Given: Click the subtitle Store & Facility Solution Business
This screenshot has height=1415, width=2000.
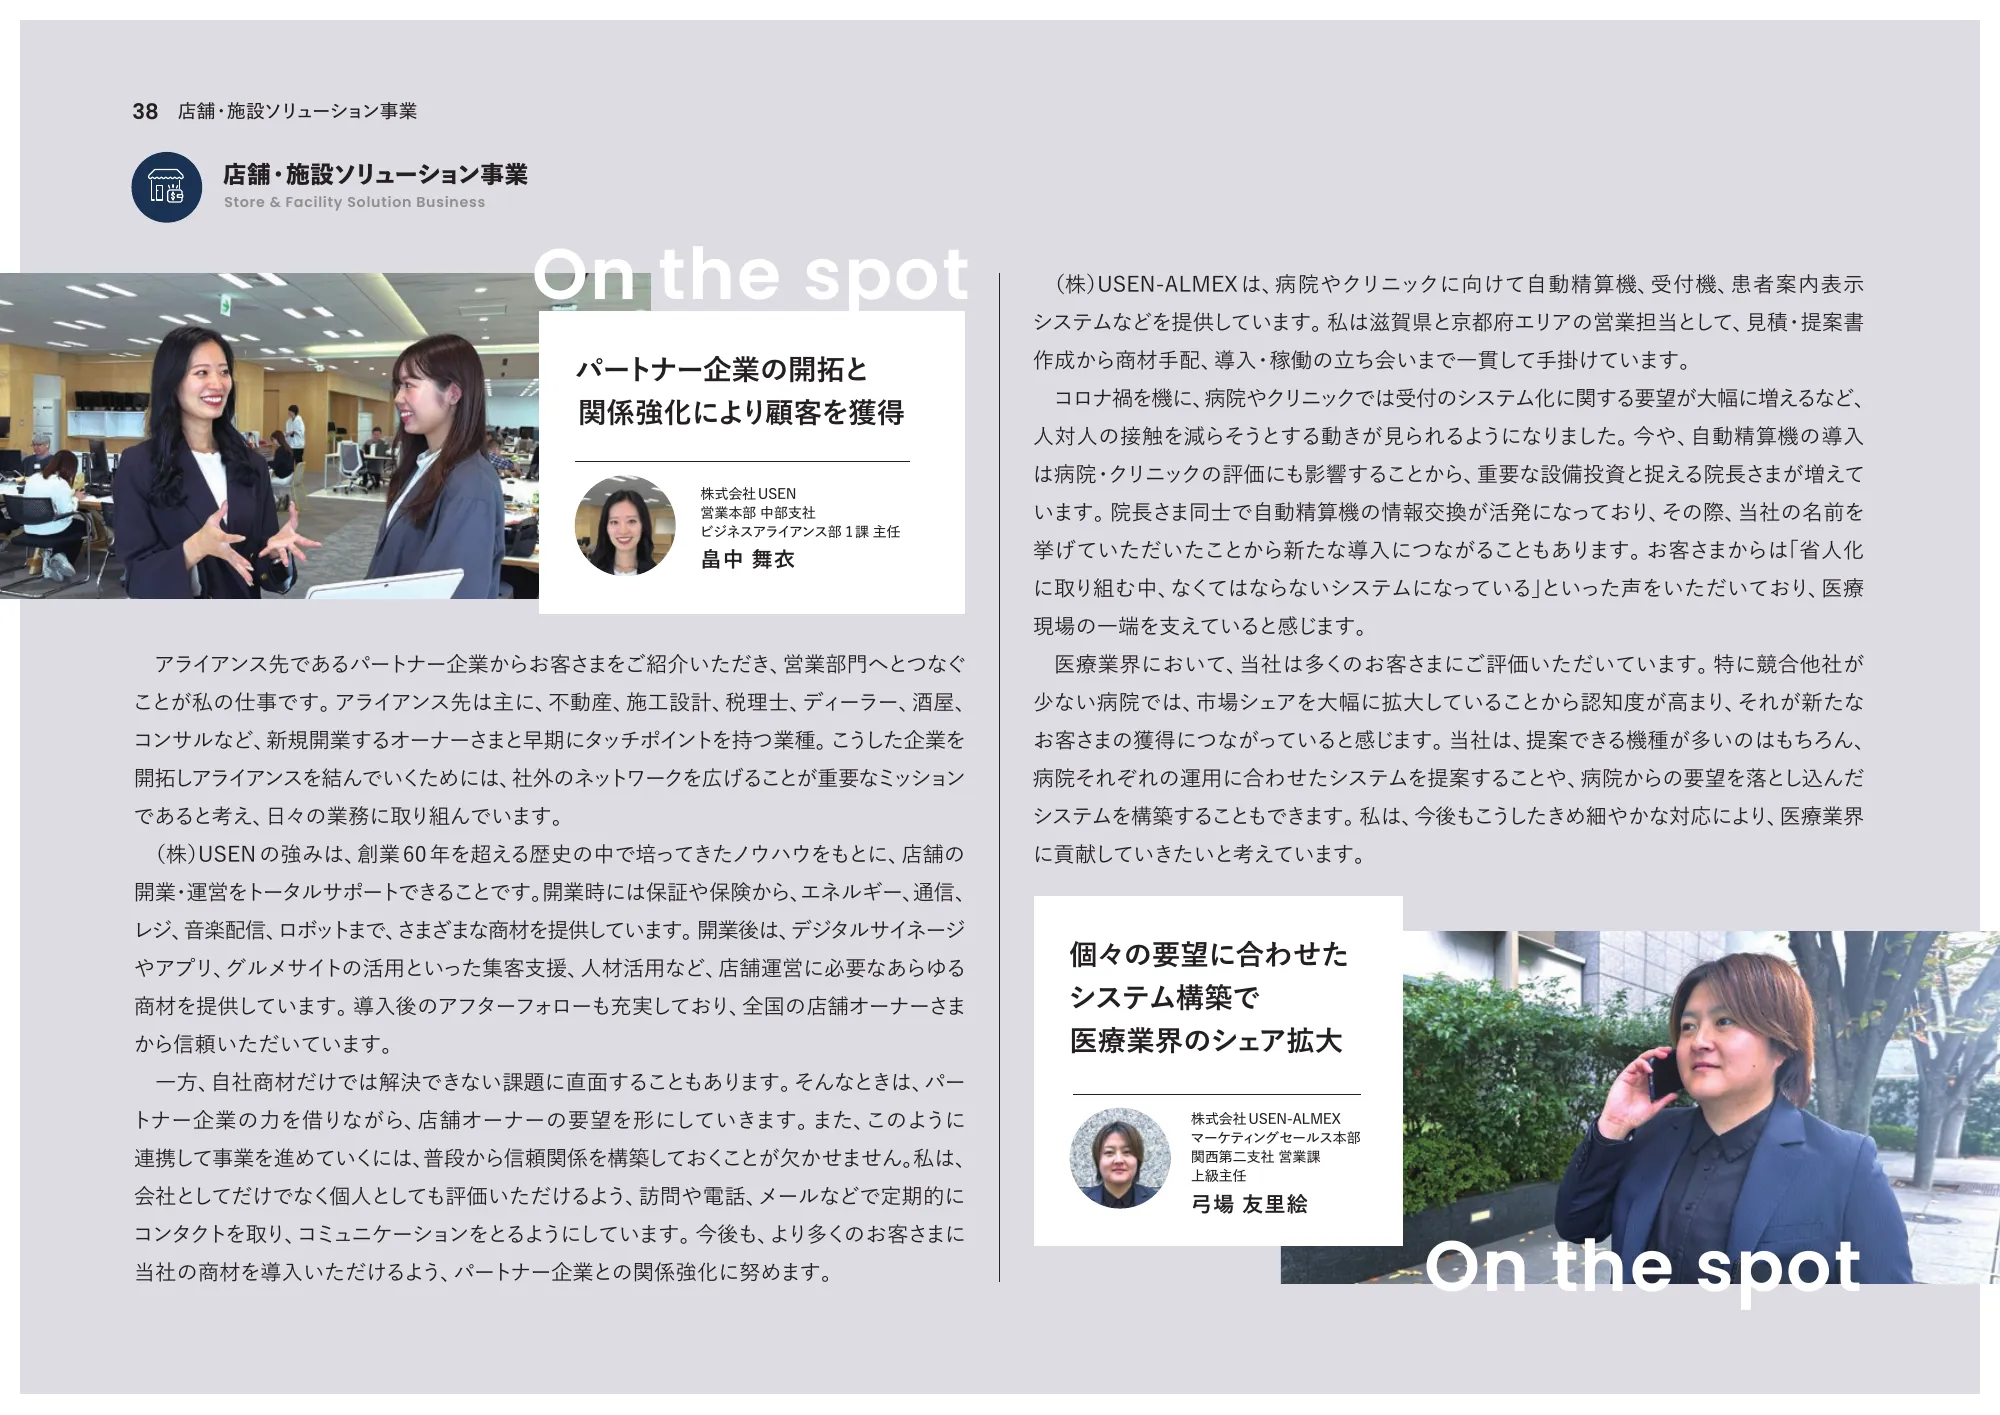Looking at the screenshot, I should (354, 202).
